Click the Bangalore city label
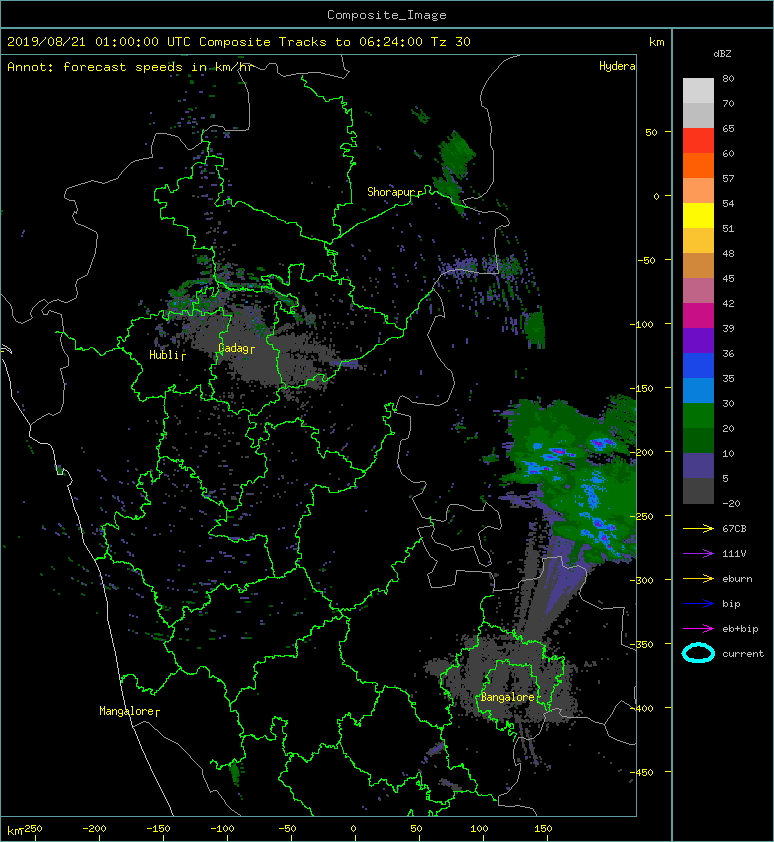Viewport: 774px width, 842px height. pos(508,697)
